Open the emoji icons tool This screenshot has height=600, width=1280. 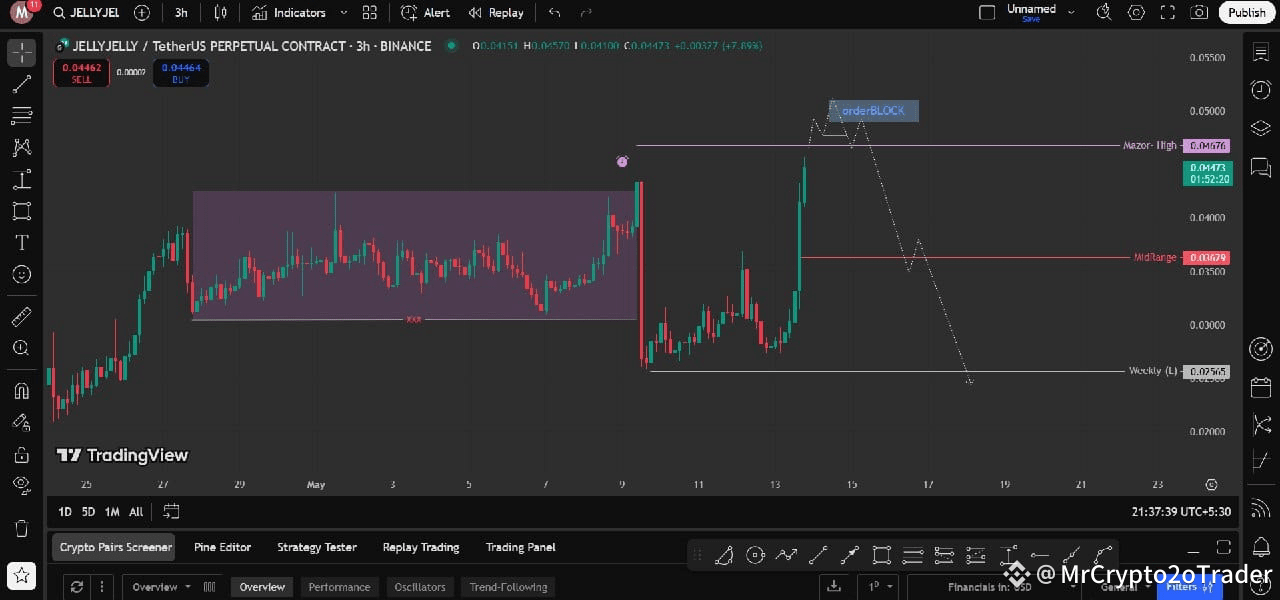tap(22, 274)
